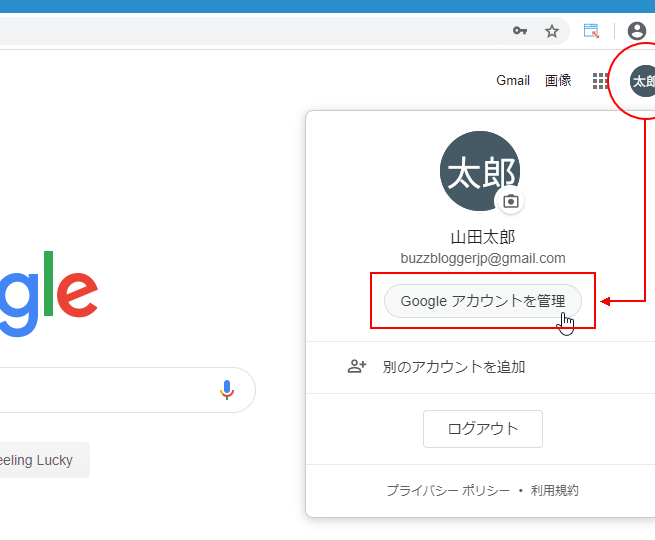Bookmark this page with the star icon

point(552,31)
